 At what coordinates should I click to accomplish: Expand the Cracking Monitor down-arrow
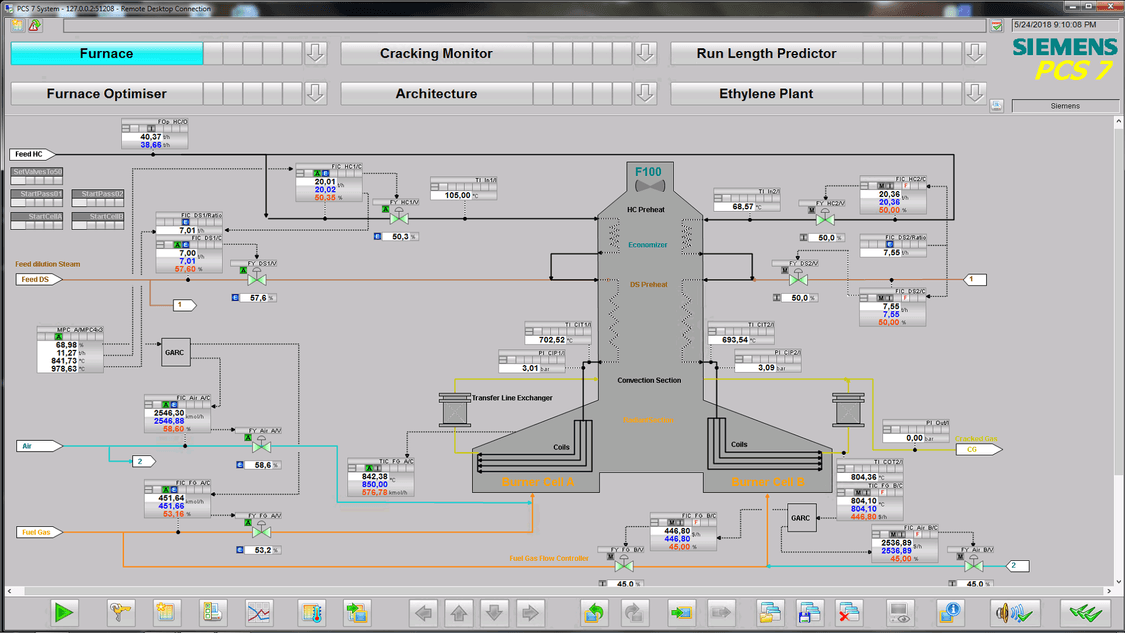(x=645, y=53)
